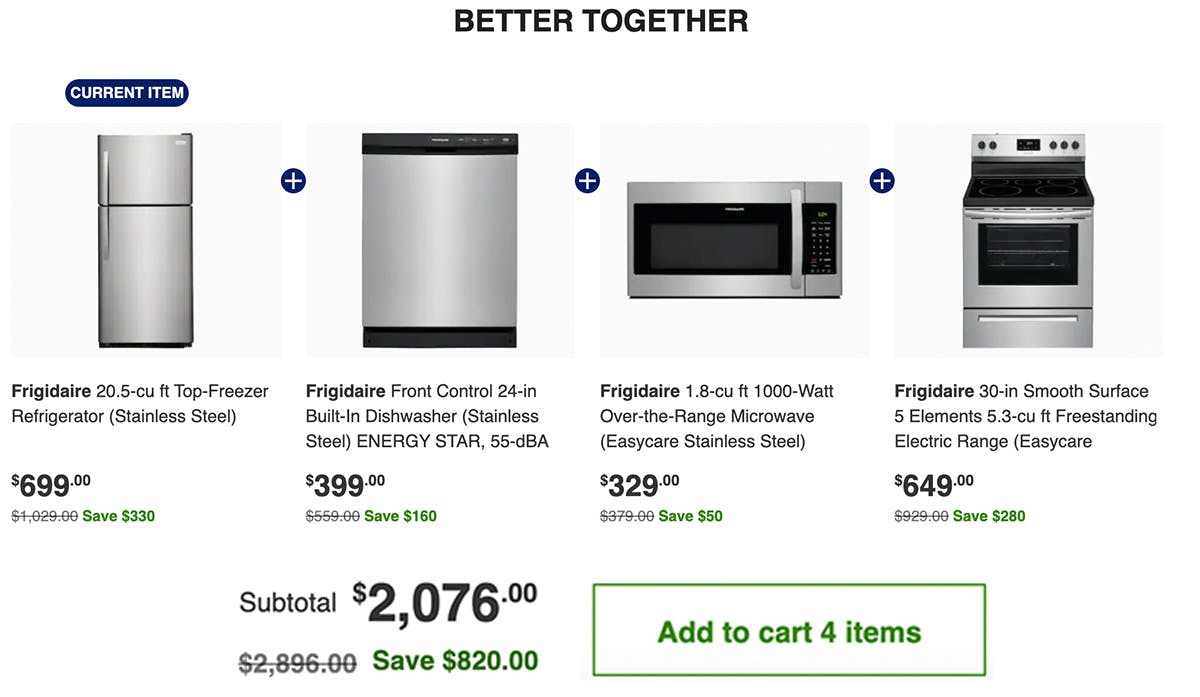Click the plus icon between dishwasher and microwave

587,180
